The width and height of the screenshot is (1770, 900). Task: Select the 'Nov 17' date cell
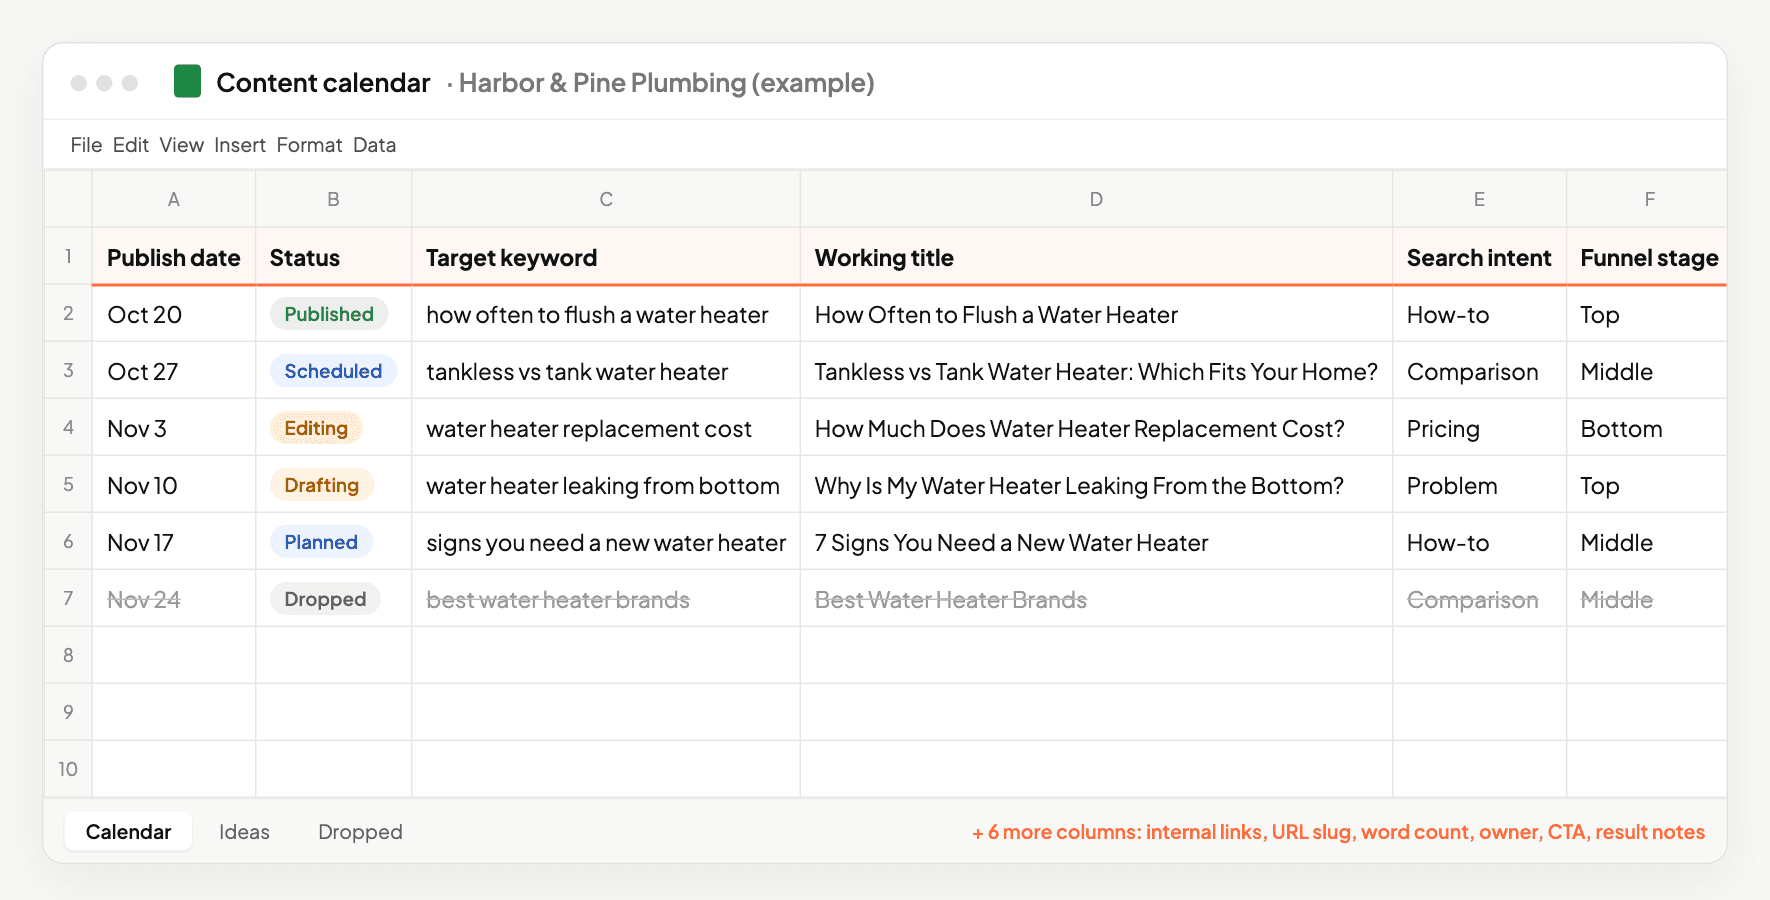pos(174,542)
